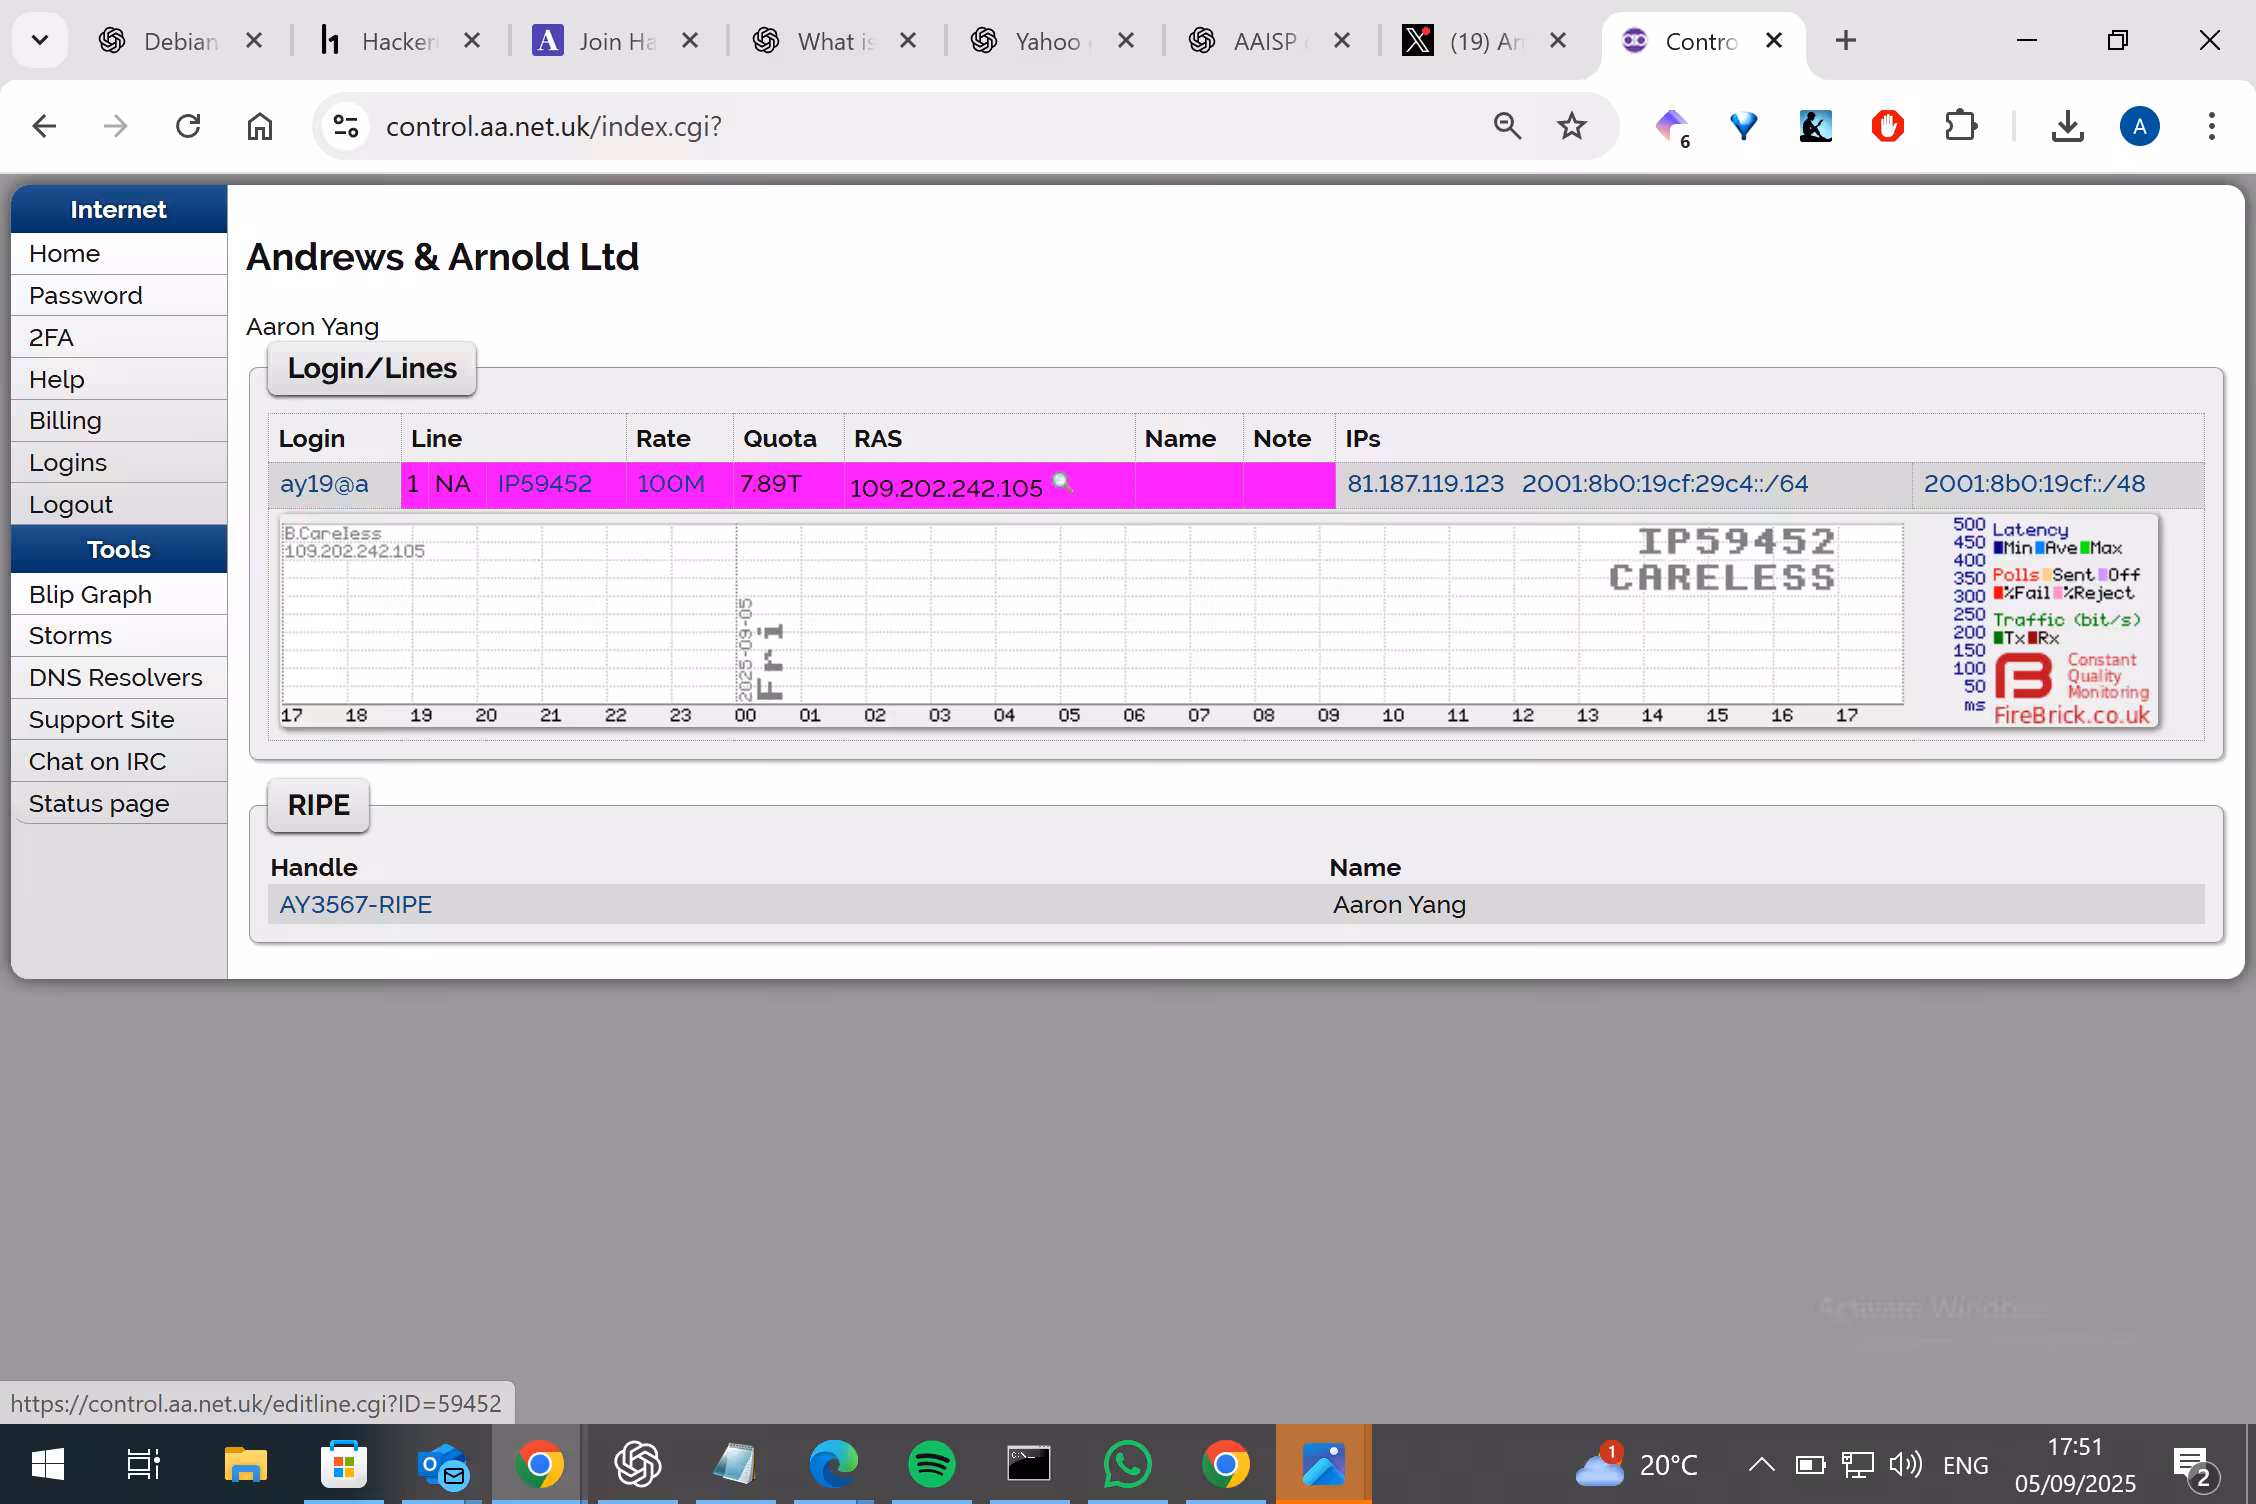Show hidden system tray icons chevron
This screenshot has height=1504, width=2256.
pos(1761,1465)
